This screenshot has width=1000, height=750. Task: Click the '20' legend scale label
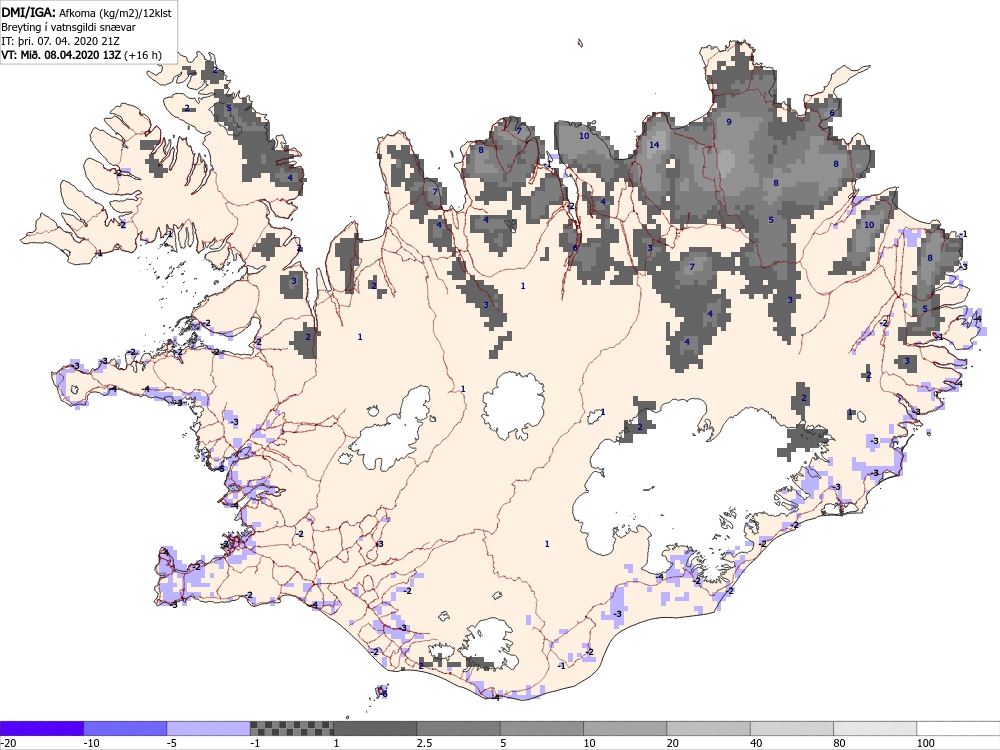coord(673,743)
